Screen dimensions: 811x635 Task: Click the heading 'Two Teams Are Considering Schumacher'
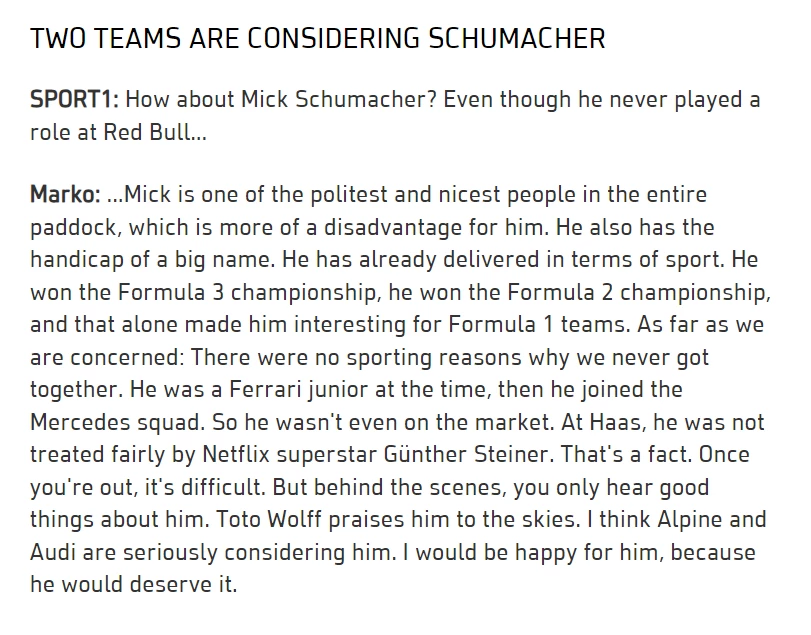tap(318, 39)
